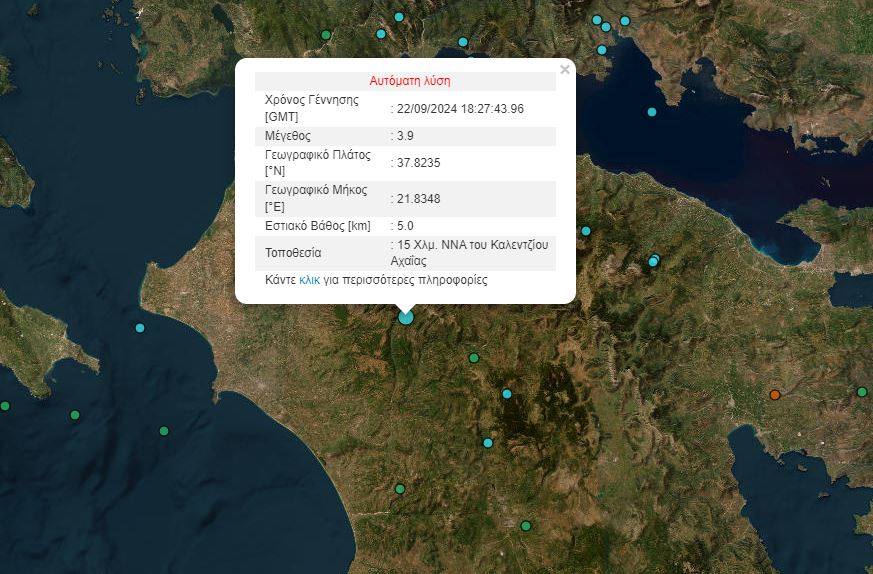
Task: Select cyan marker just right of popup's depth row
Action: click(586, 231)
